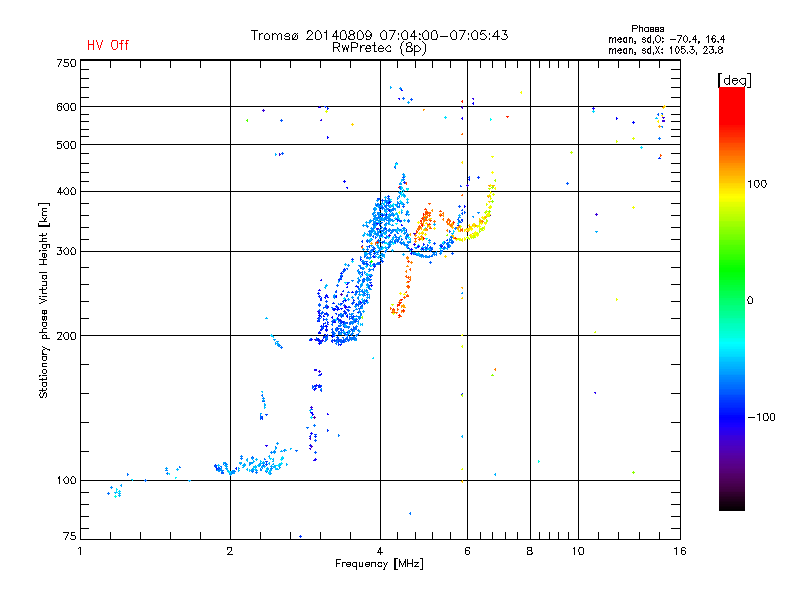Click the red 'HV Off' label
The width and height of the screenshot is (800, 600).
(108, 45)
